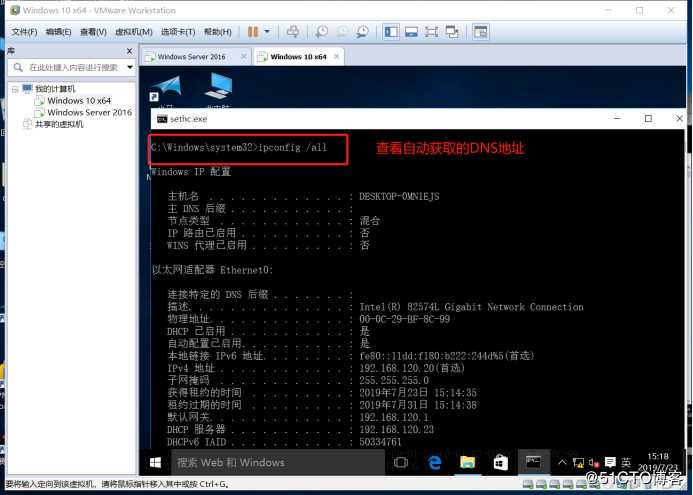Select Windows Server 2016 in library tree
Screen dimensions: 693x495
point(90,113)
